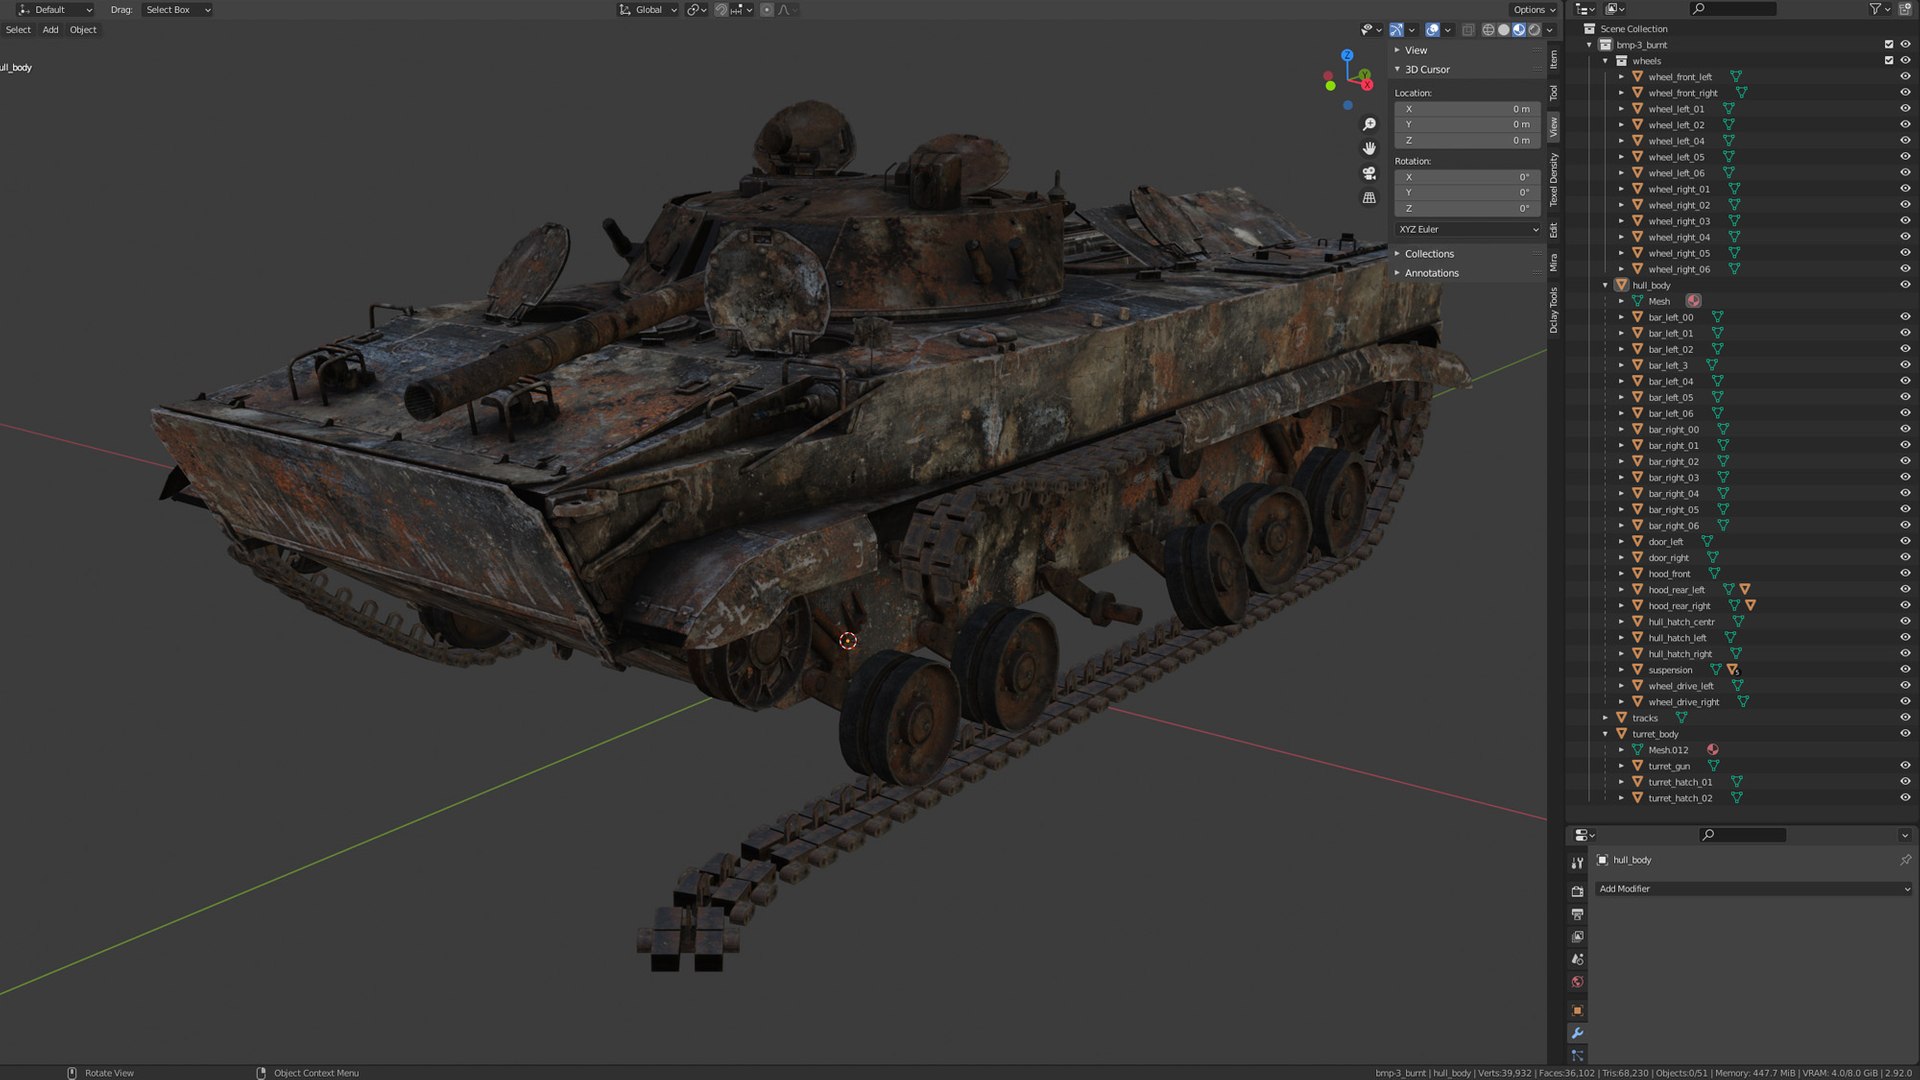Open the Object menu
The width and height of the screenshot is (1920, 1080).
(83, 30)
